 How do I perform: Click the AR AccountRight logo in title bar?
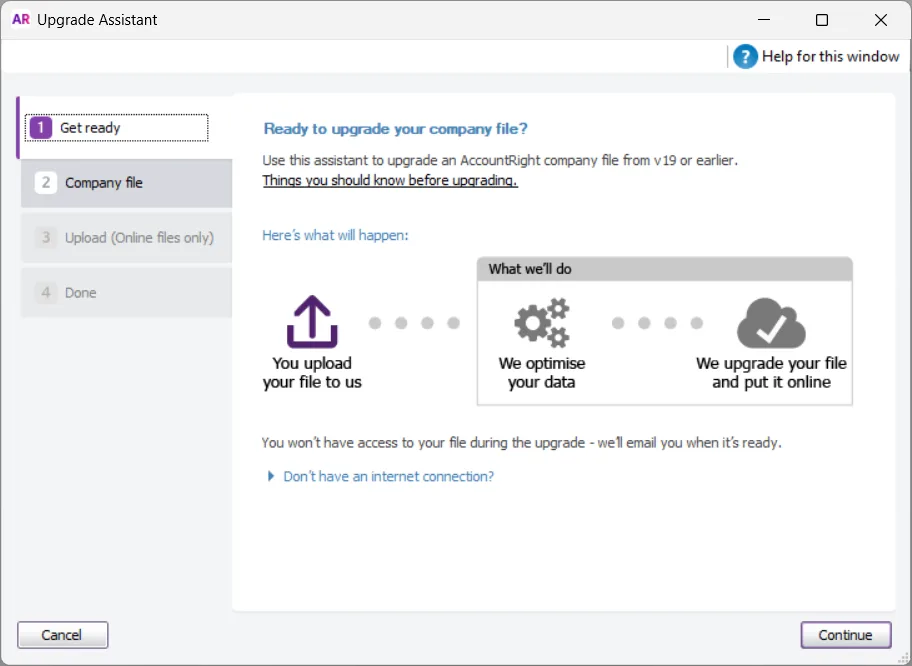tap(21, 19)
